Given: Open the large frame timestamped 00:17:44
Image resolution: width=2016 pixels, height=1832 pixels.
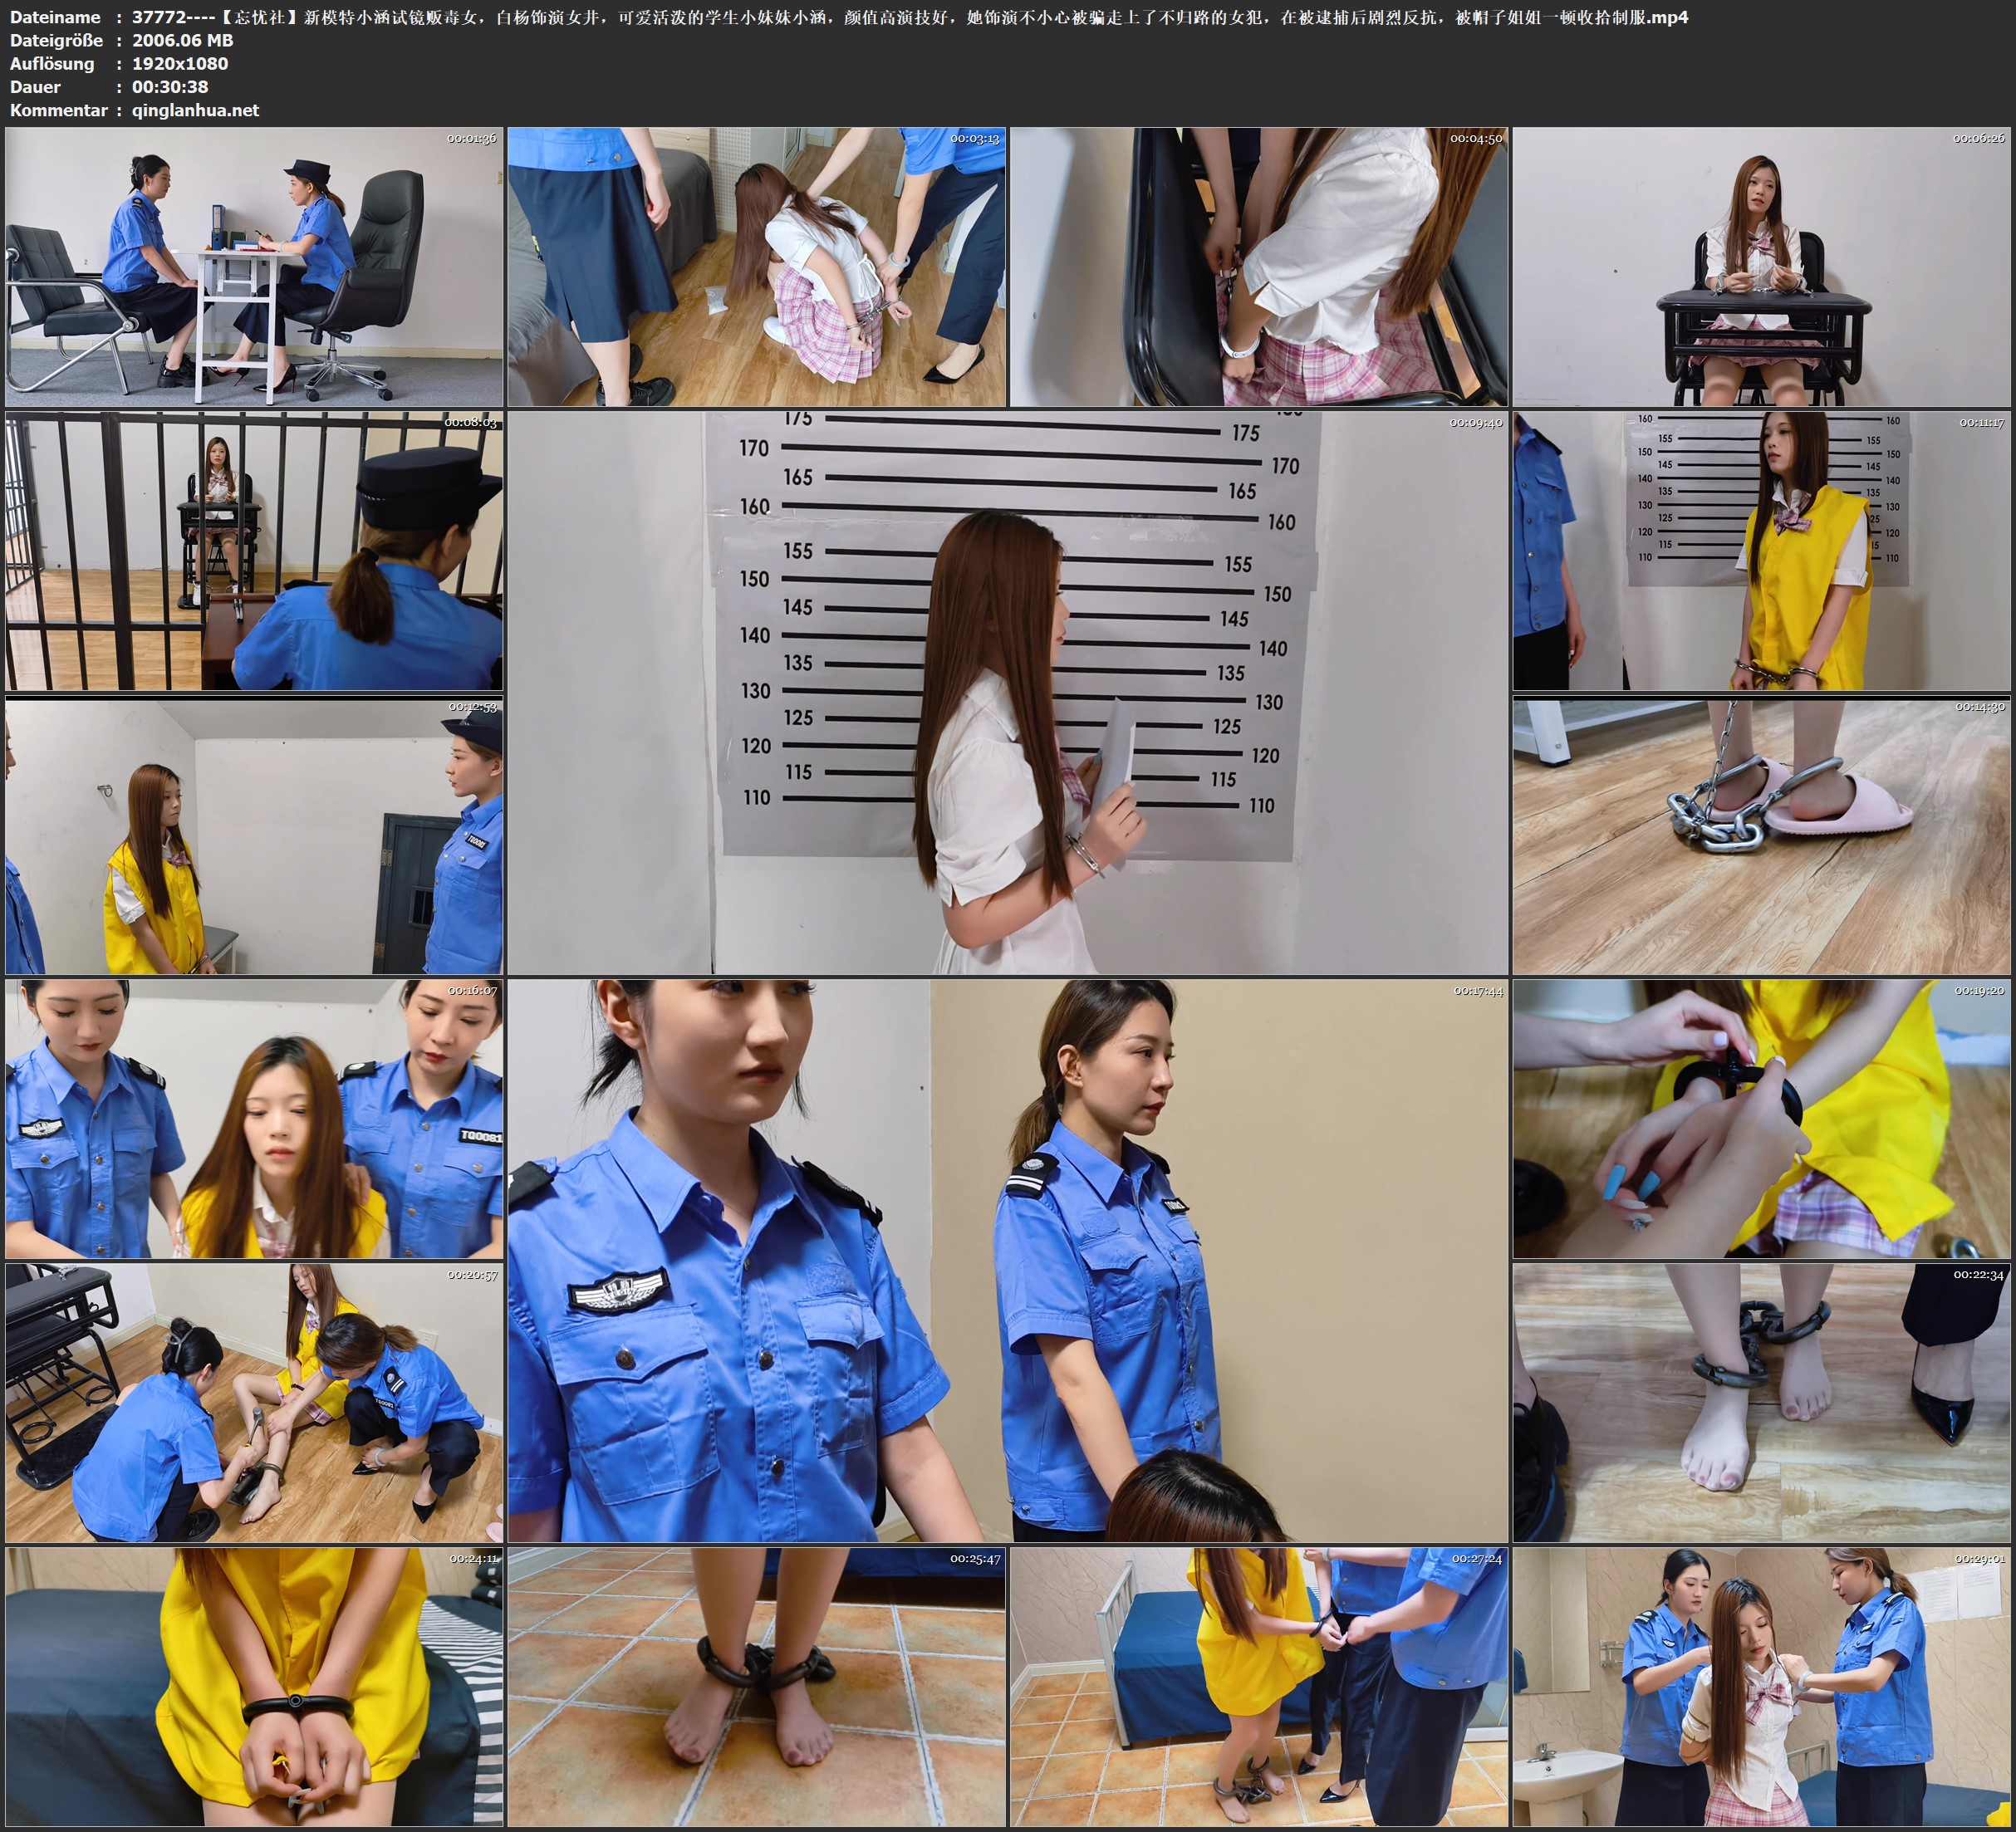Looking at the screenshot, I should [1007, 1260].
